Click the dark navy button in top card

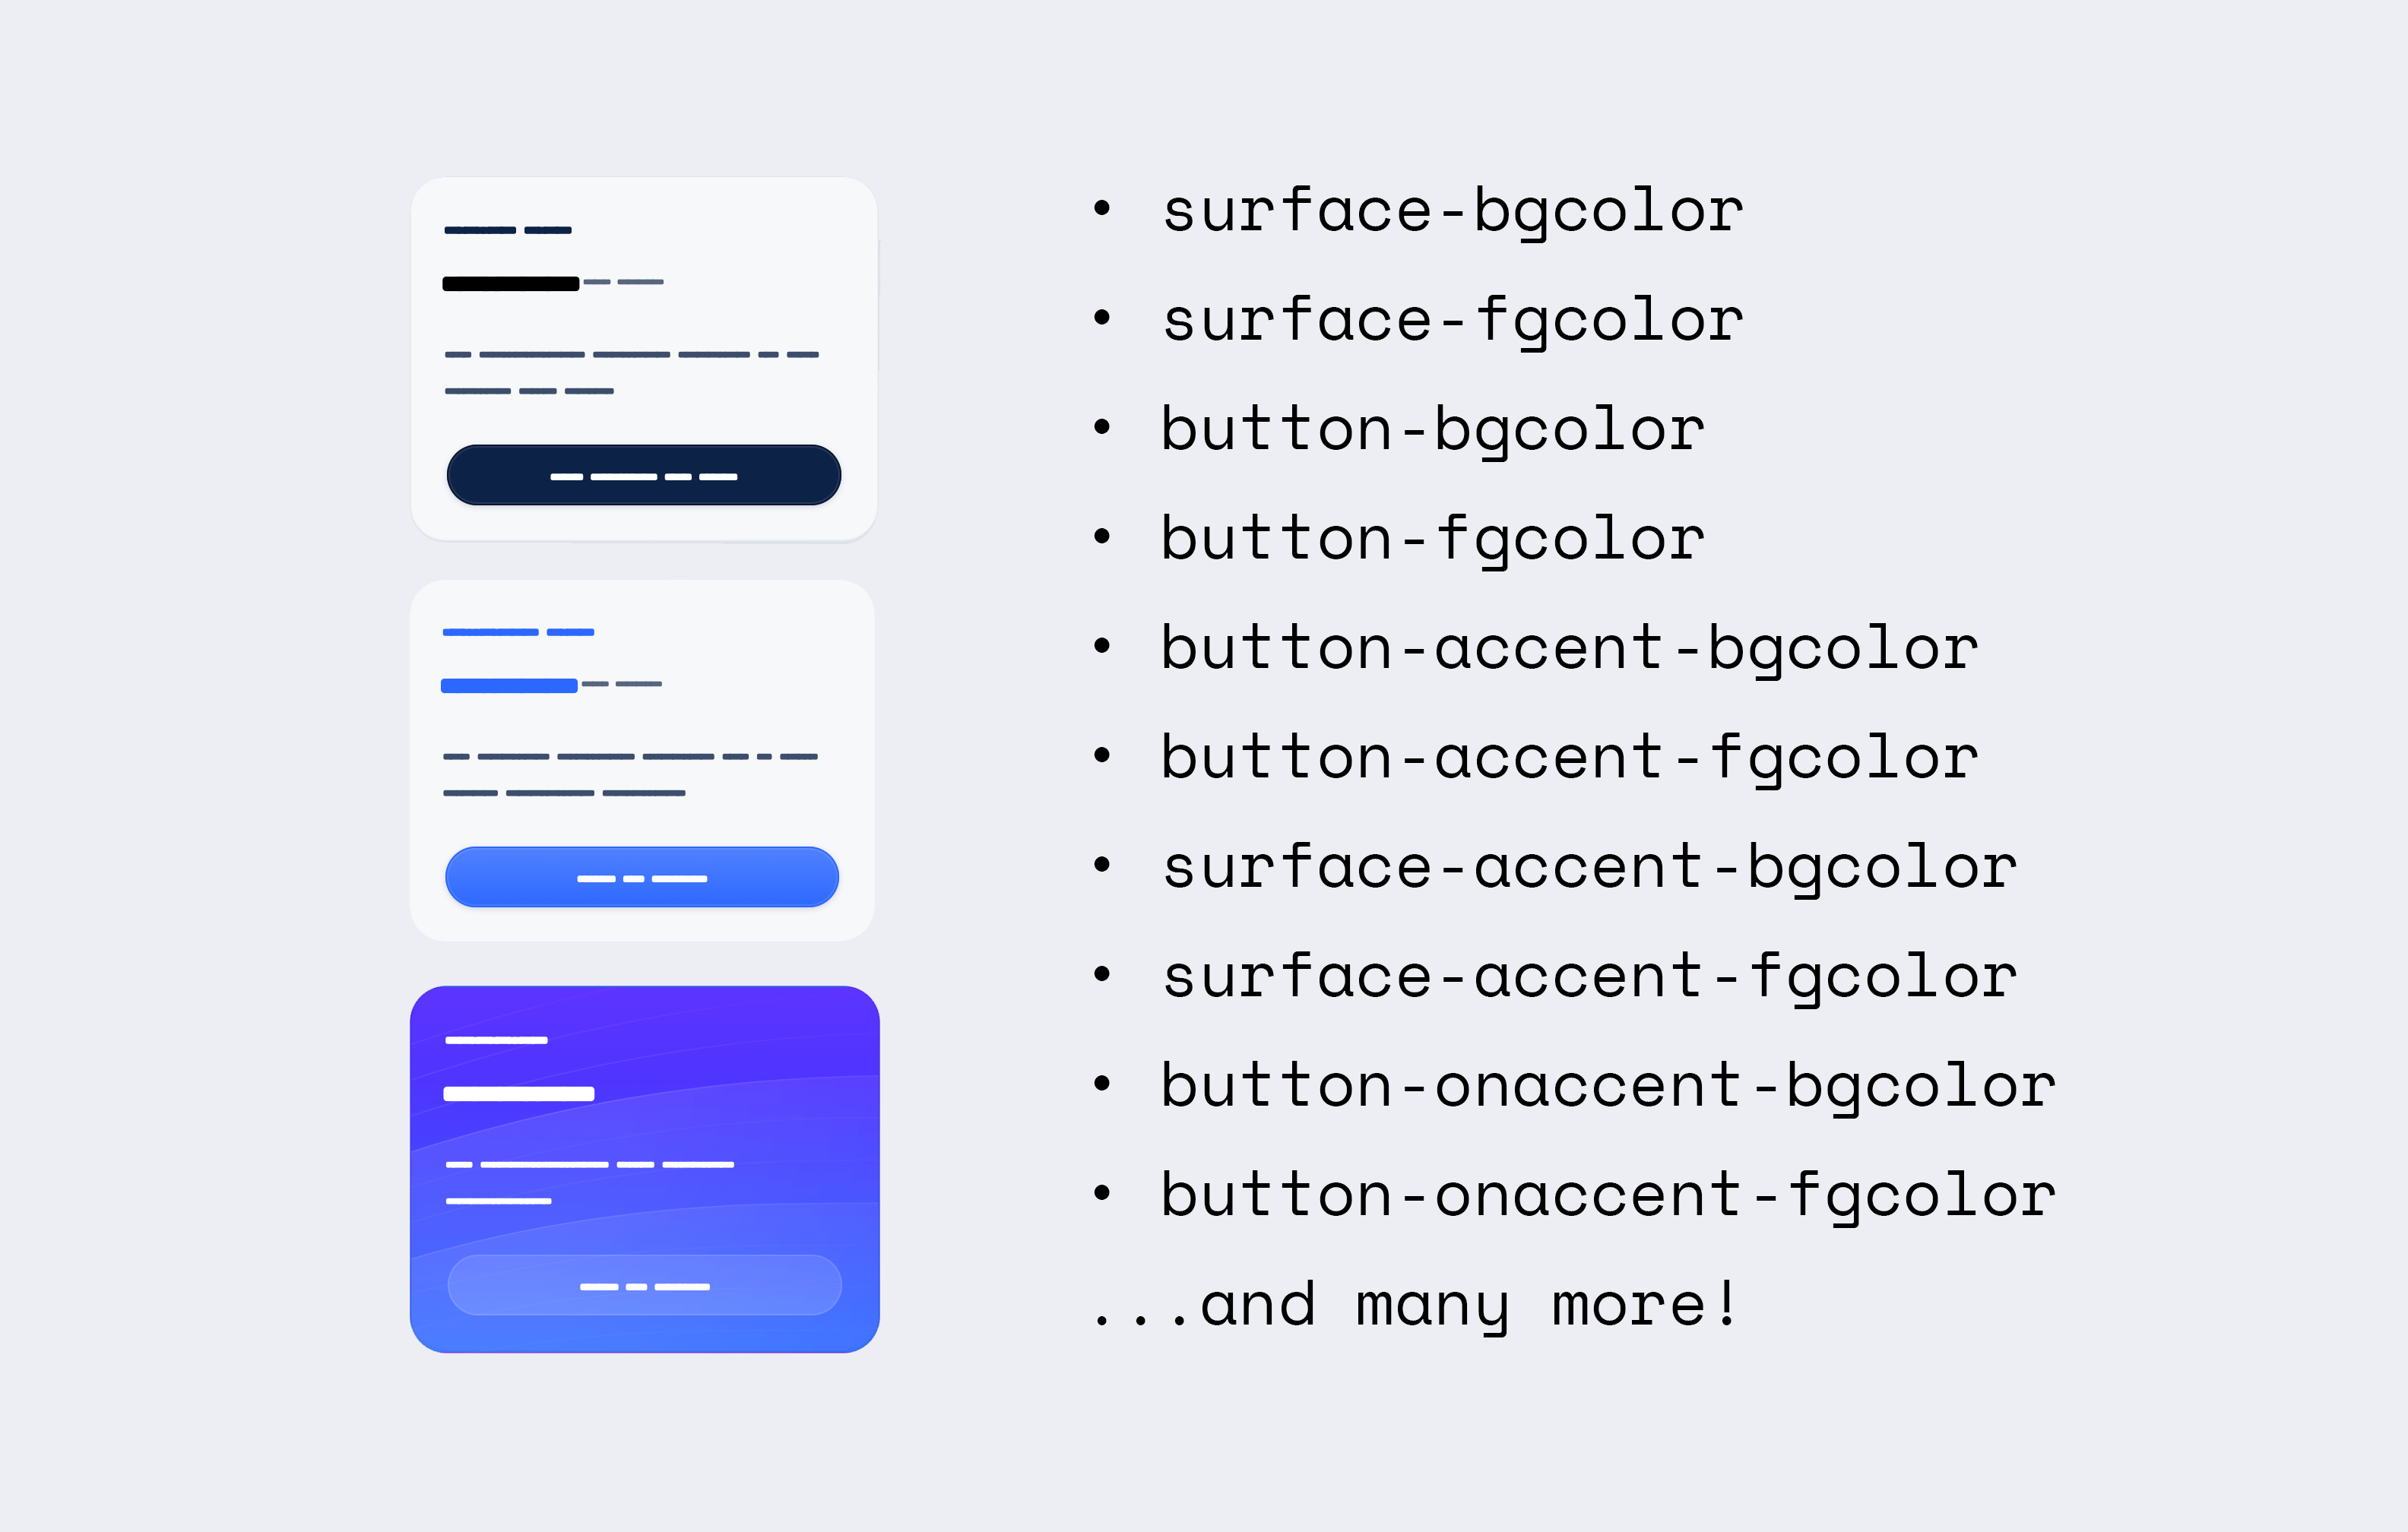643,475
